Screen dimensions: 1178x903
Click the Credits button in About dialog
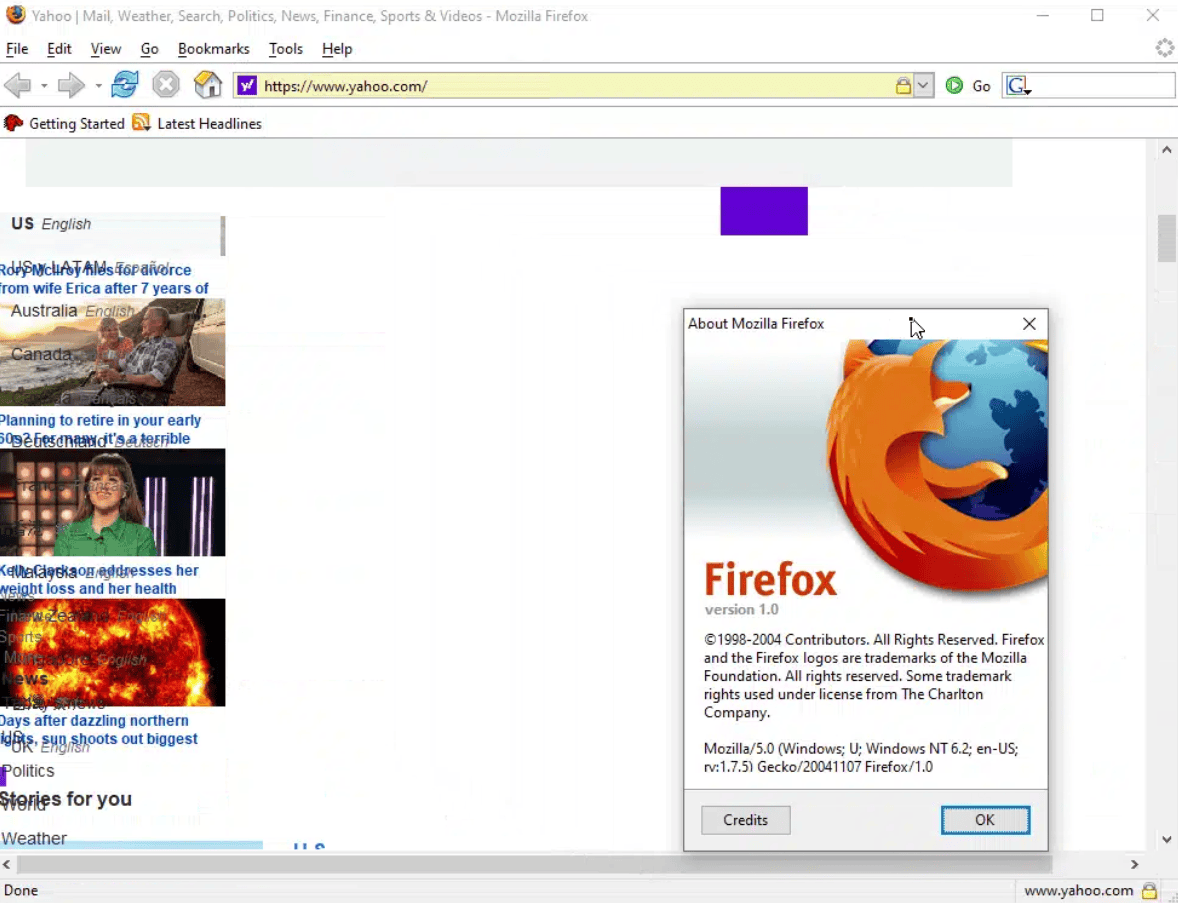[745, 820]
